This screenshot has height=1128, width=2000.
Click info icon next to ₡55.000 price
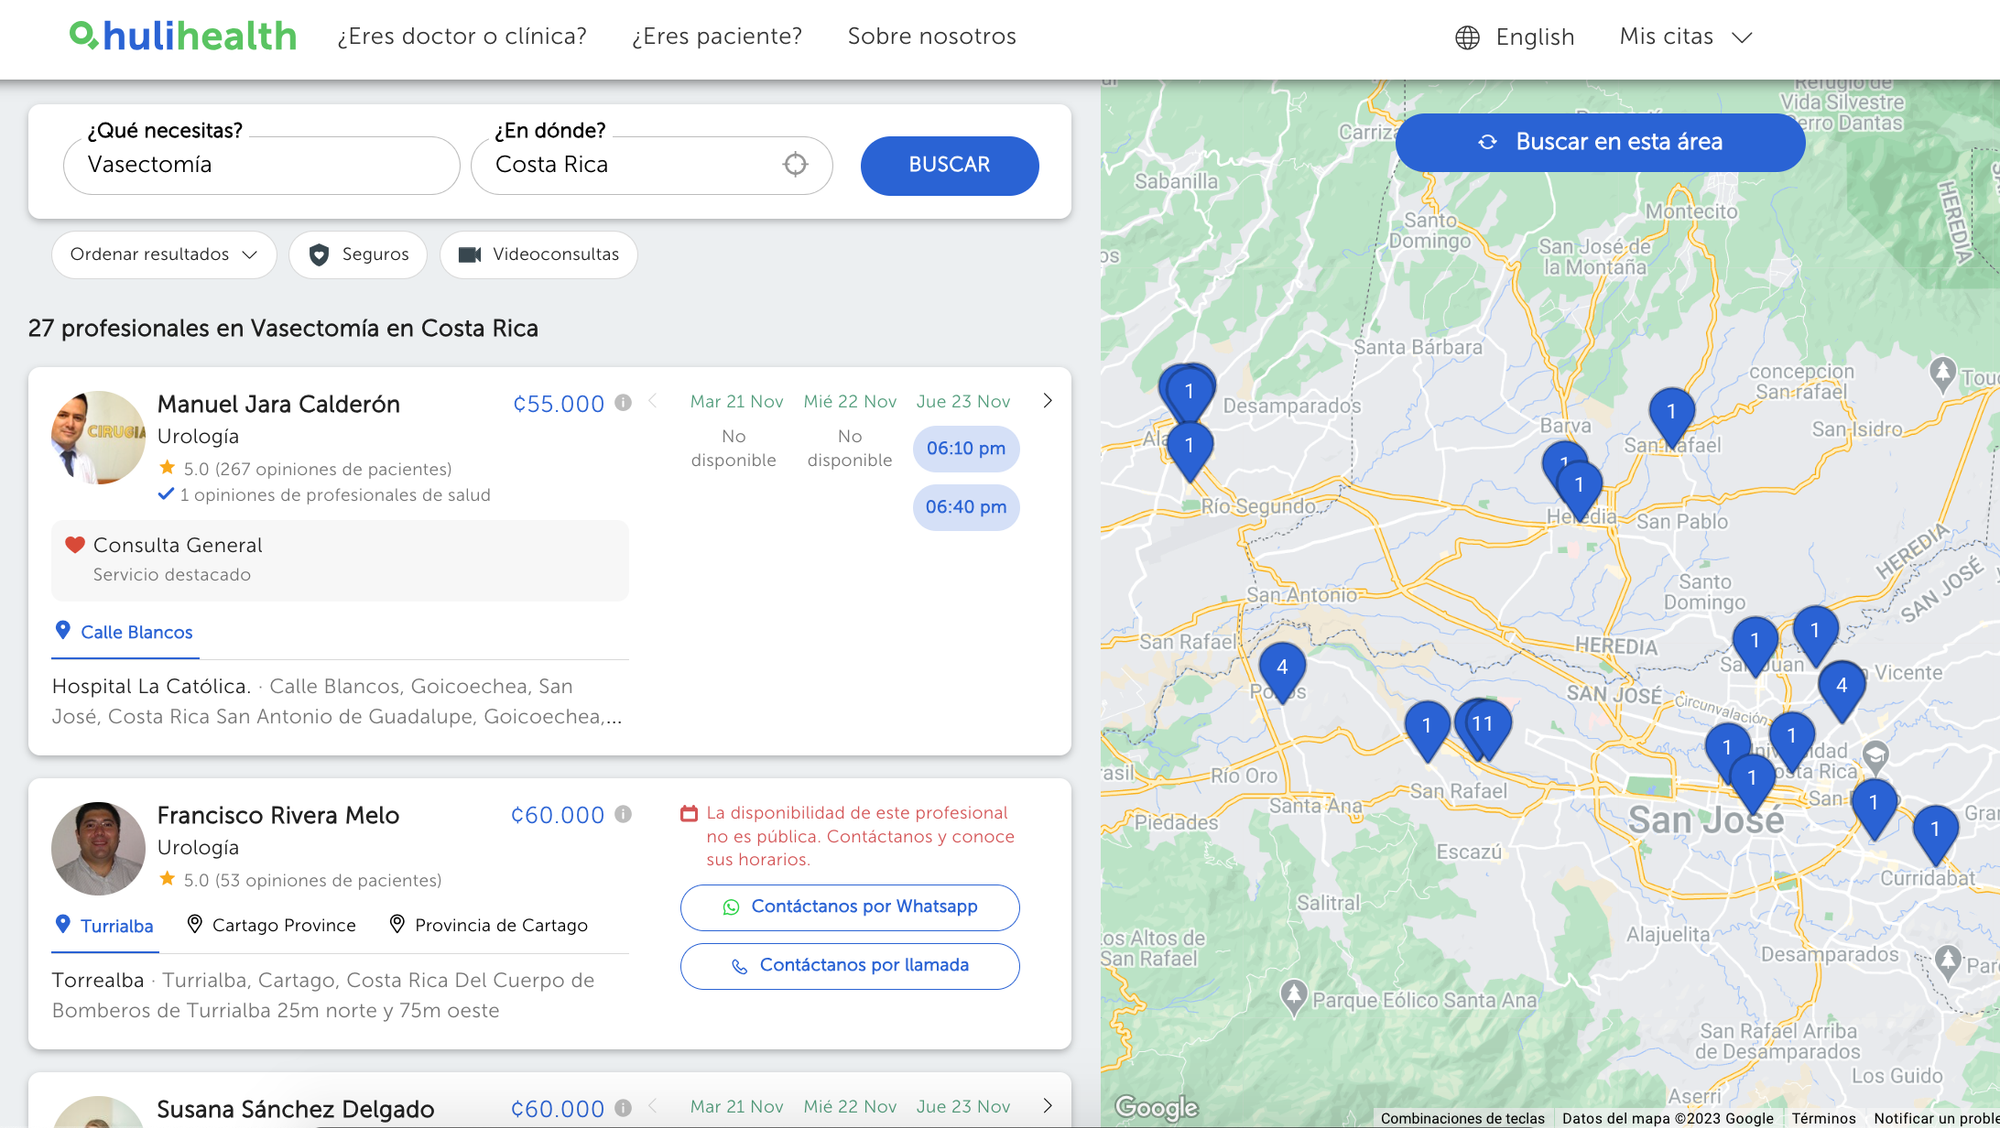click(623, 403)
